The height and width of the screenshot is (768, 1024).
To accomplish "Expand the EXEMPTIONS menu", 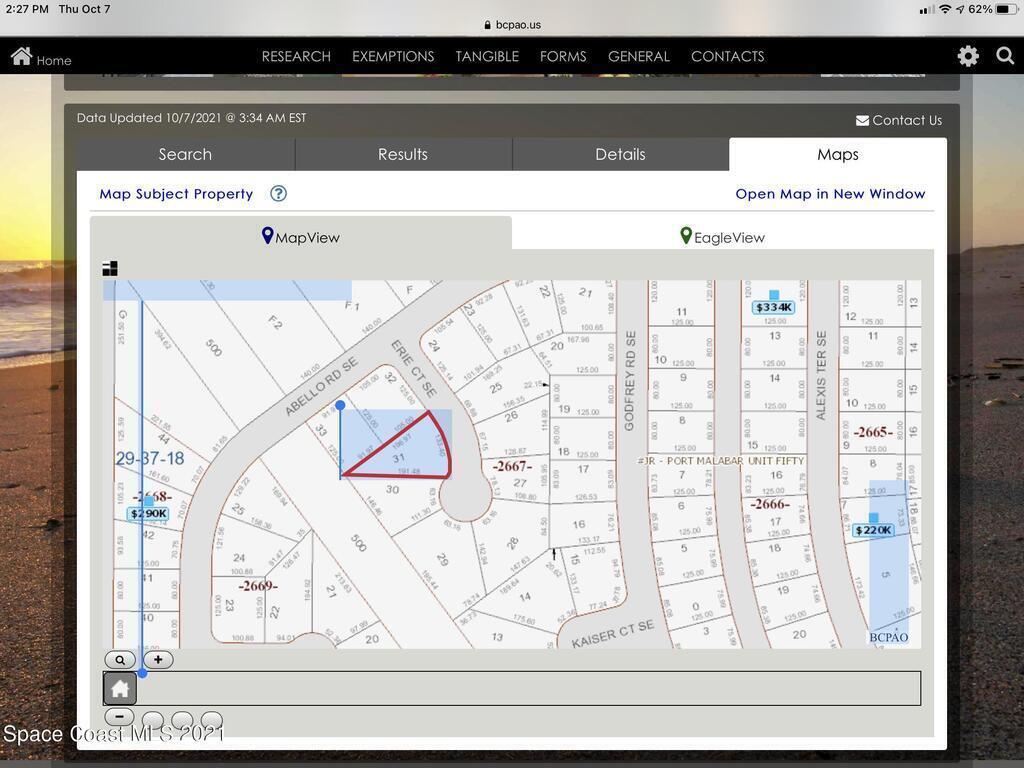I will [393, 56].
